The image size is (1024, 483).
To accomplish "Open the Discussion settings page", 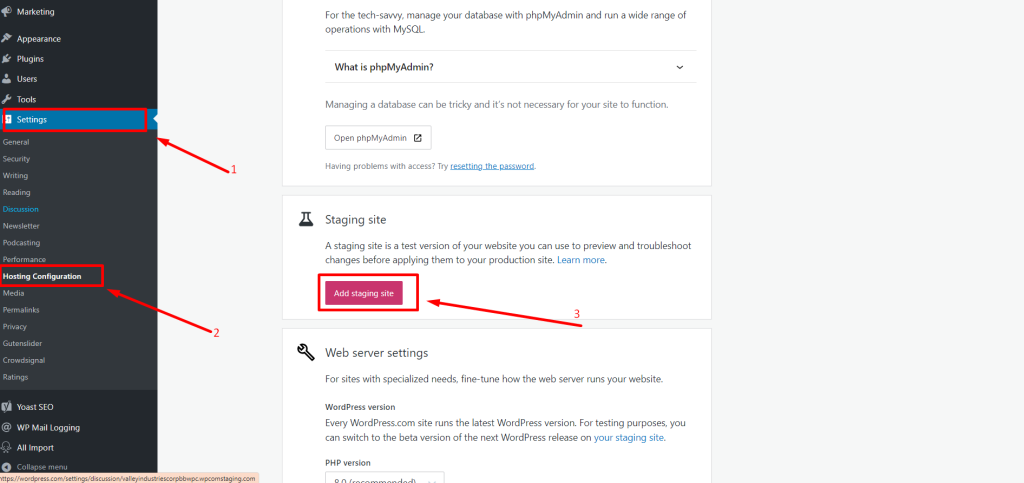I will (x=21, y=209).
